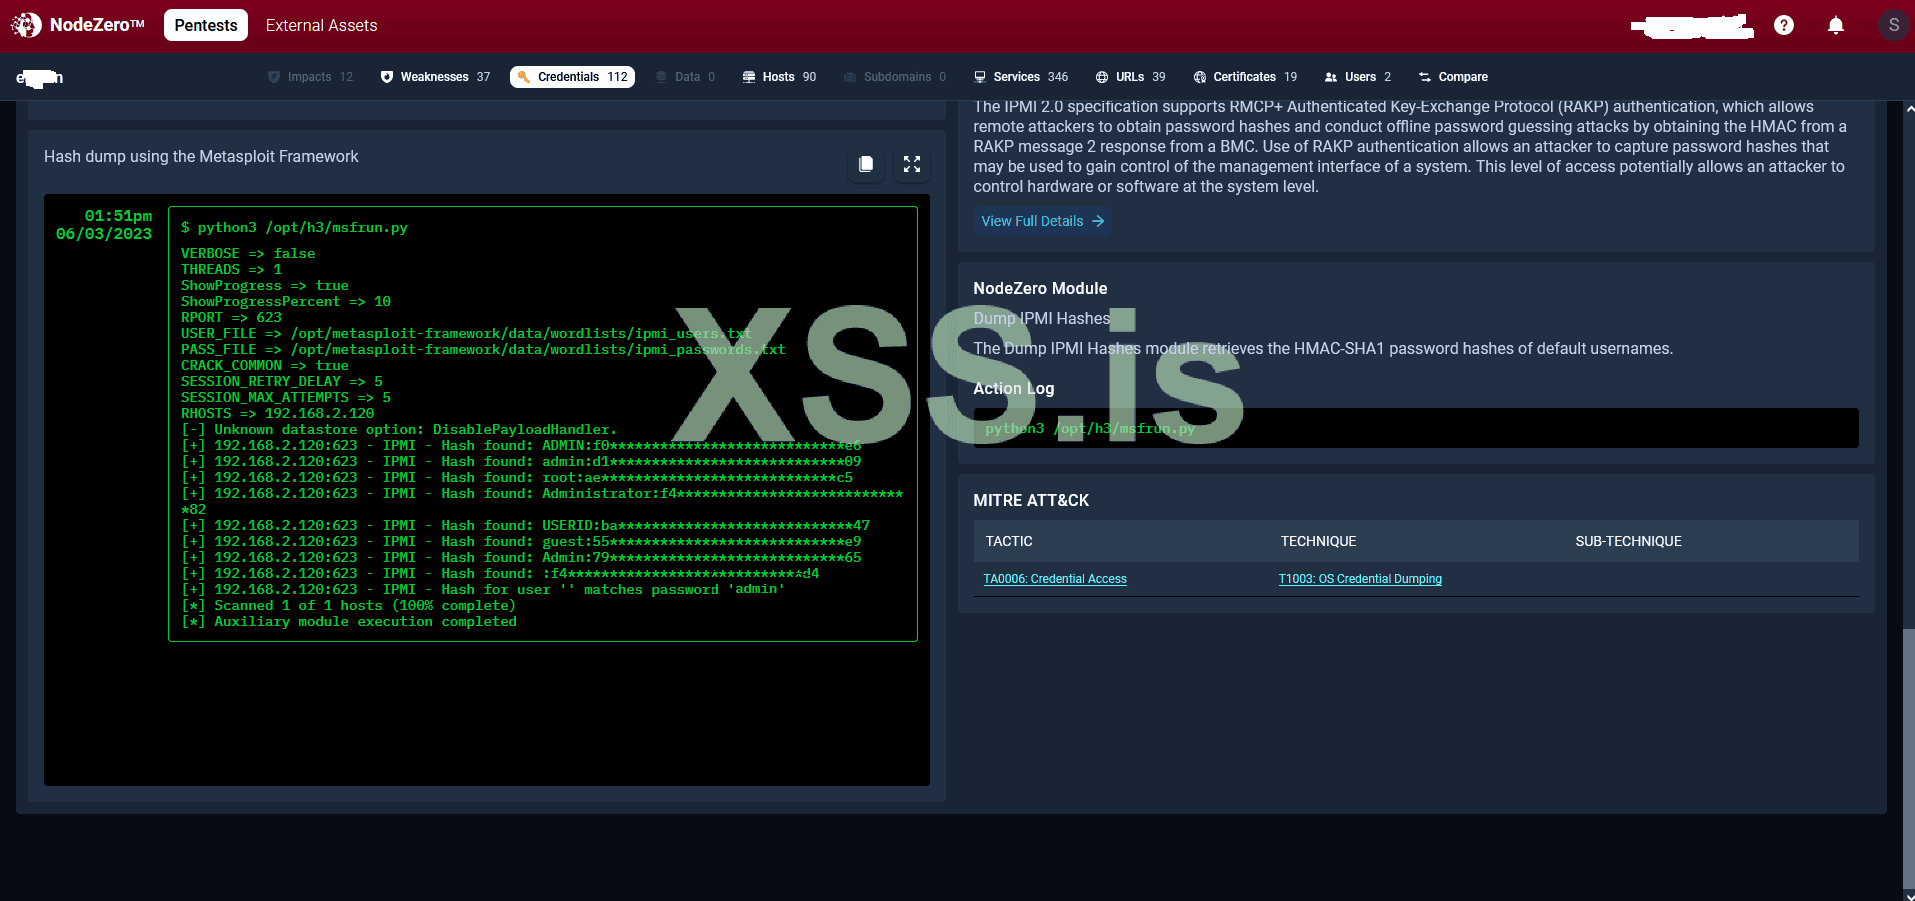Click the URLs globe icon
The height and width of the screenshot is (901, 1915).
(x=1102, y=77)
